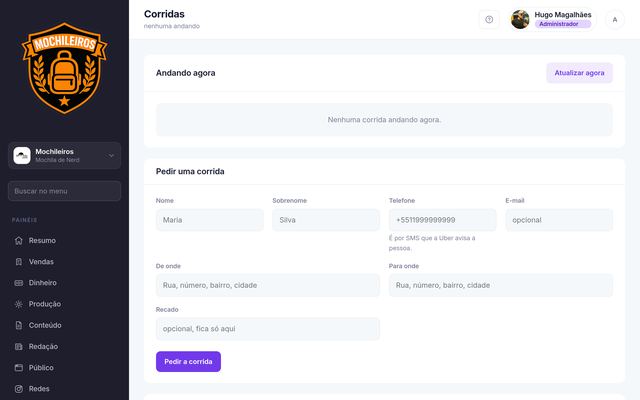The image size is (640, 400).
Task: Open the Conteúdo document icon
Action: [x=19, y=325]
